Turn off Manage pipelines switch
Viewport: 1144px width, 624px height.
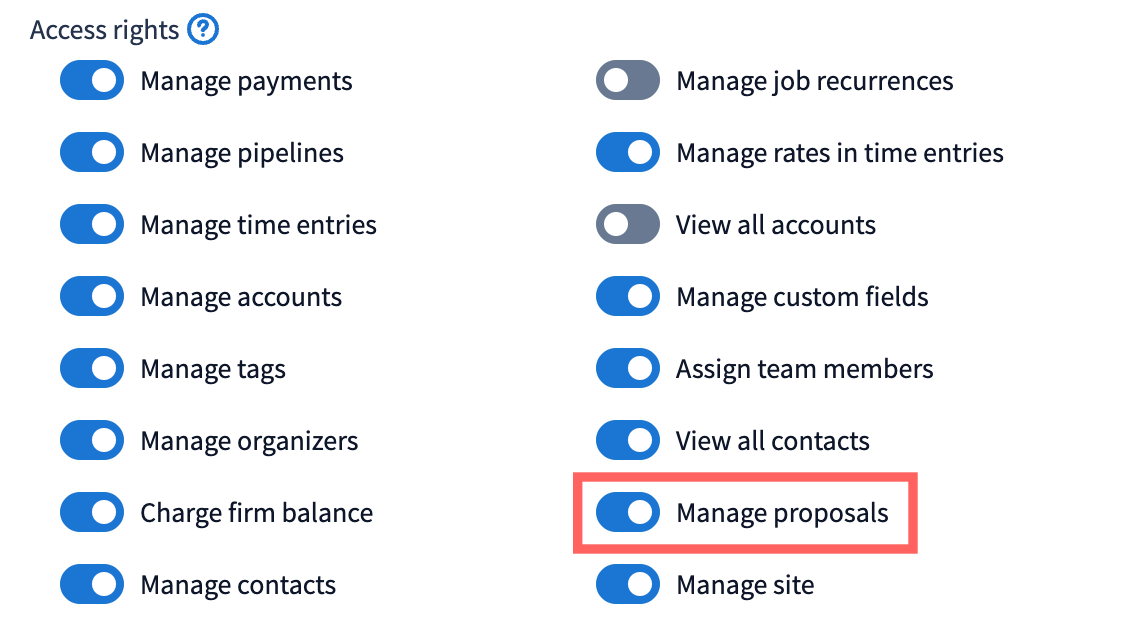(92, 153)
